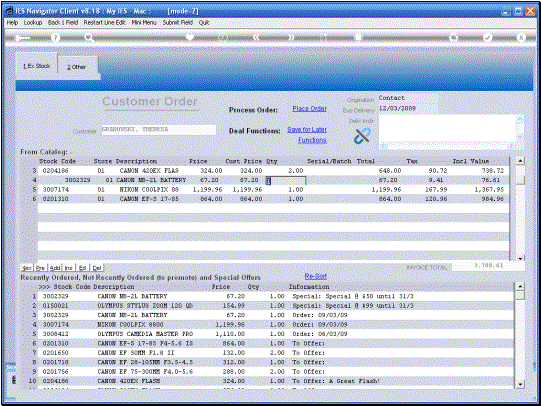Image resolution: width=541 pixels, height=406 pixels.
Task: Click the Re-Sort link
Action: point(315,276)
